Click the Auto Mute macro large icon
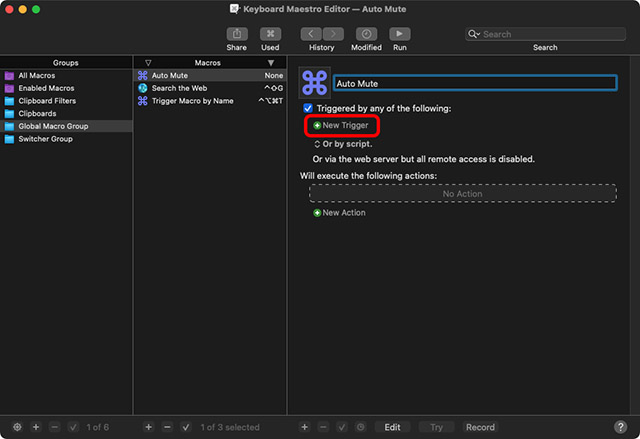The width and height of the screenshot is (640, 439). coord(314,83)
